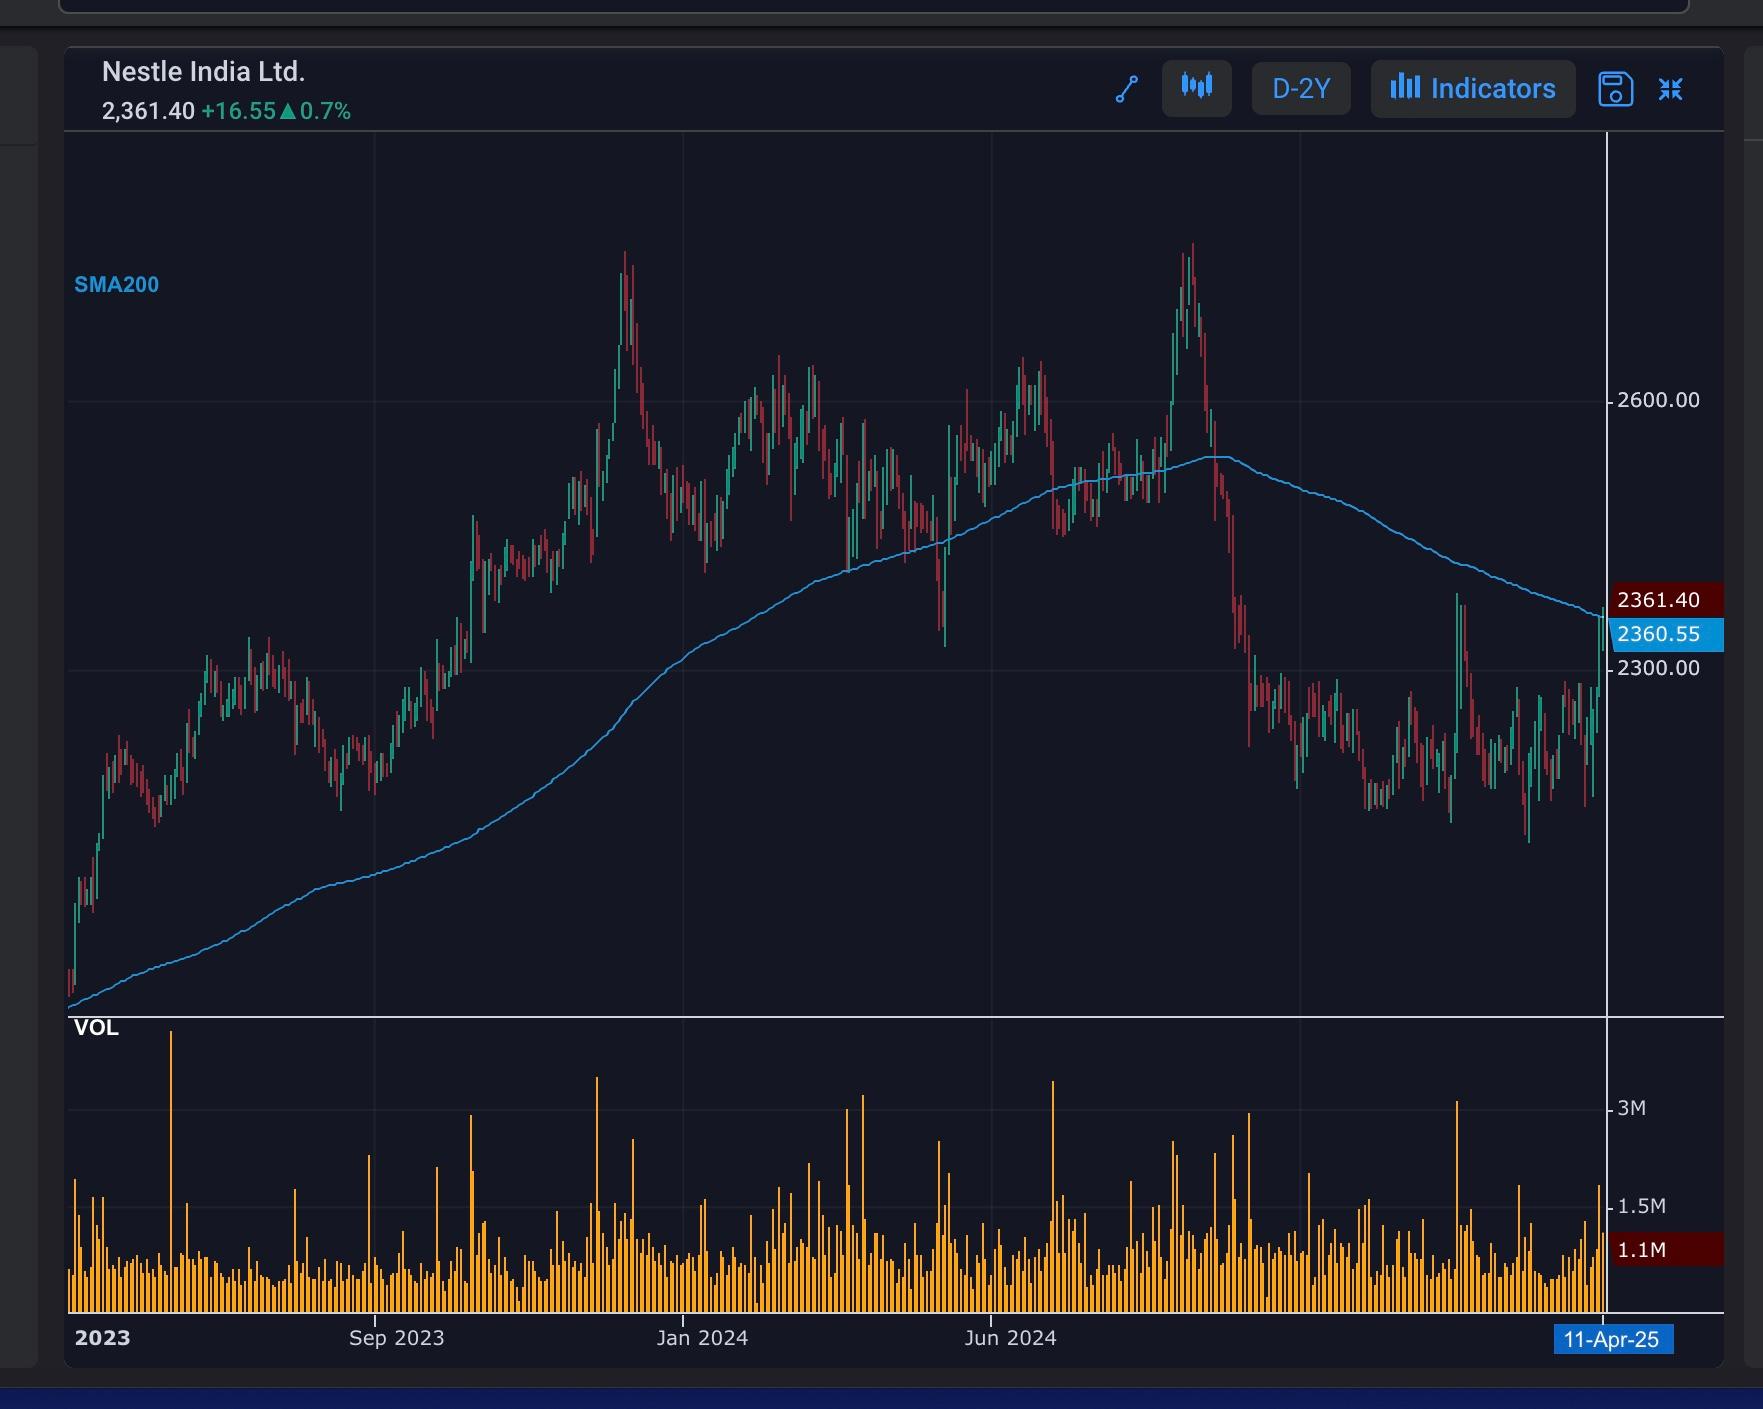Image resolution: width=1763 pixels, height=1409 pixels.
Task: Click the last price 2,361.40 under the title
Action: click(x=148, y=111)
